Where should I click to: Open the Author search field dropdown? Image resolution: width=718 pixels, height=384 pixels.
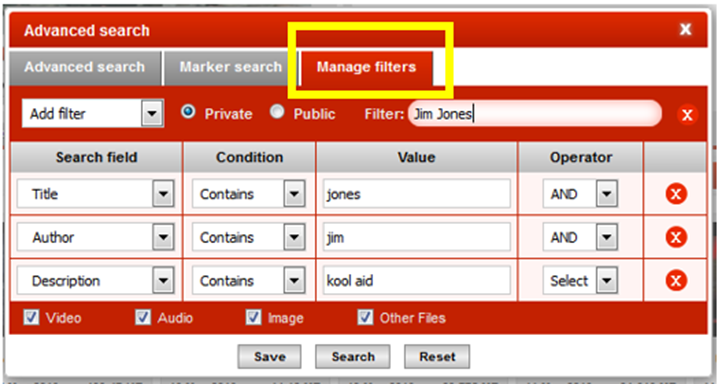[x=96, y=237]
